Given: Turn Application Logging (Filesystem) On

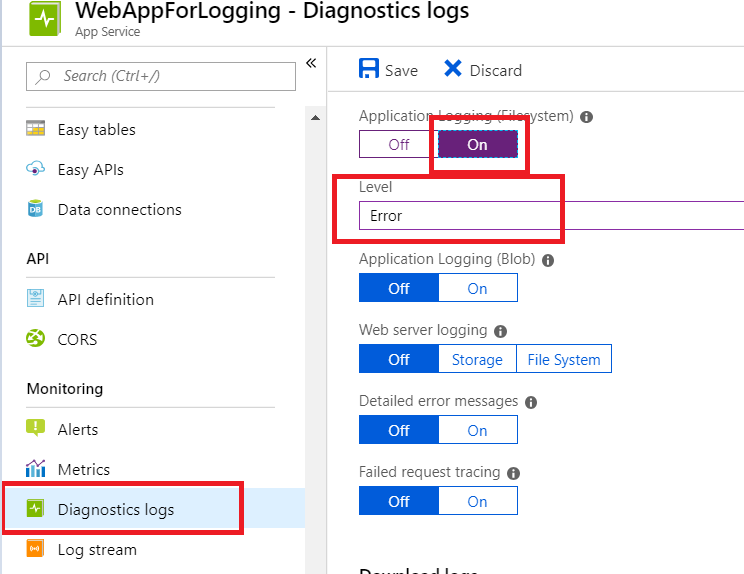Looking at the screenshot, I should (x=477, y=144).
